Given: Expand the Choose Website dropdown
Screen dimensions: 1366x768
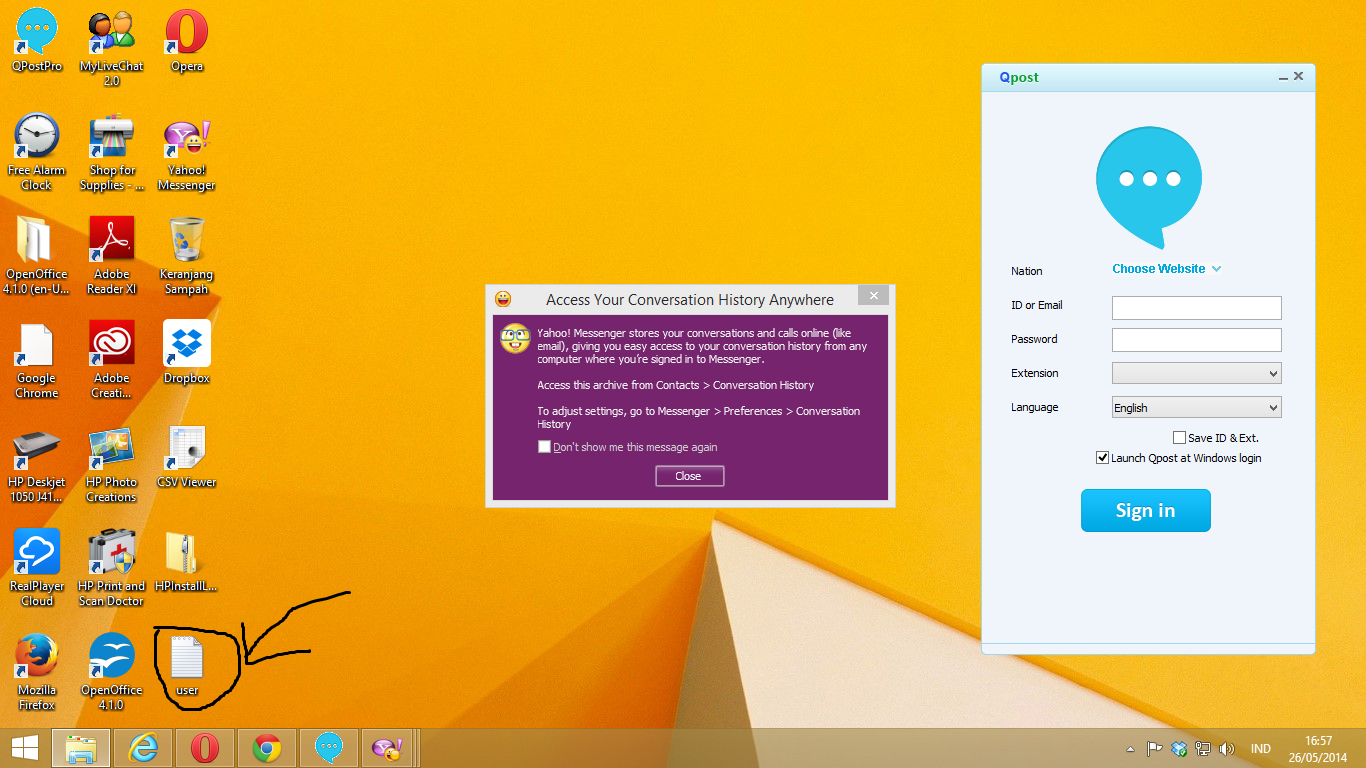Looking at the screenshot, I should coord(1166,269).
